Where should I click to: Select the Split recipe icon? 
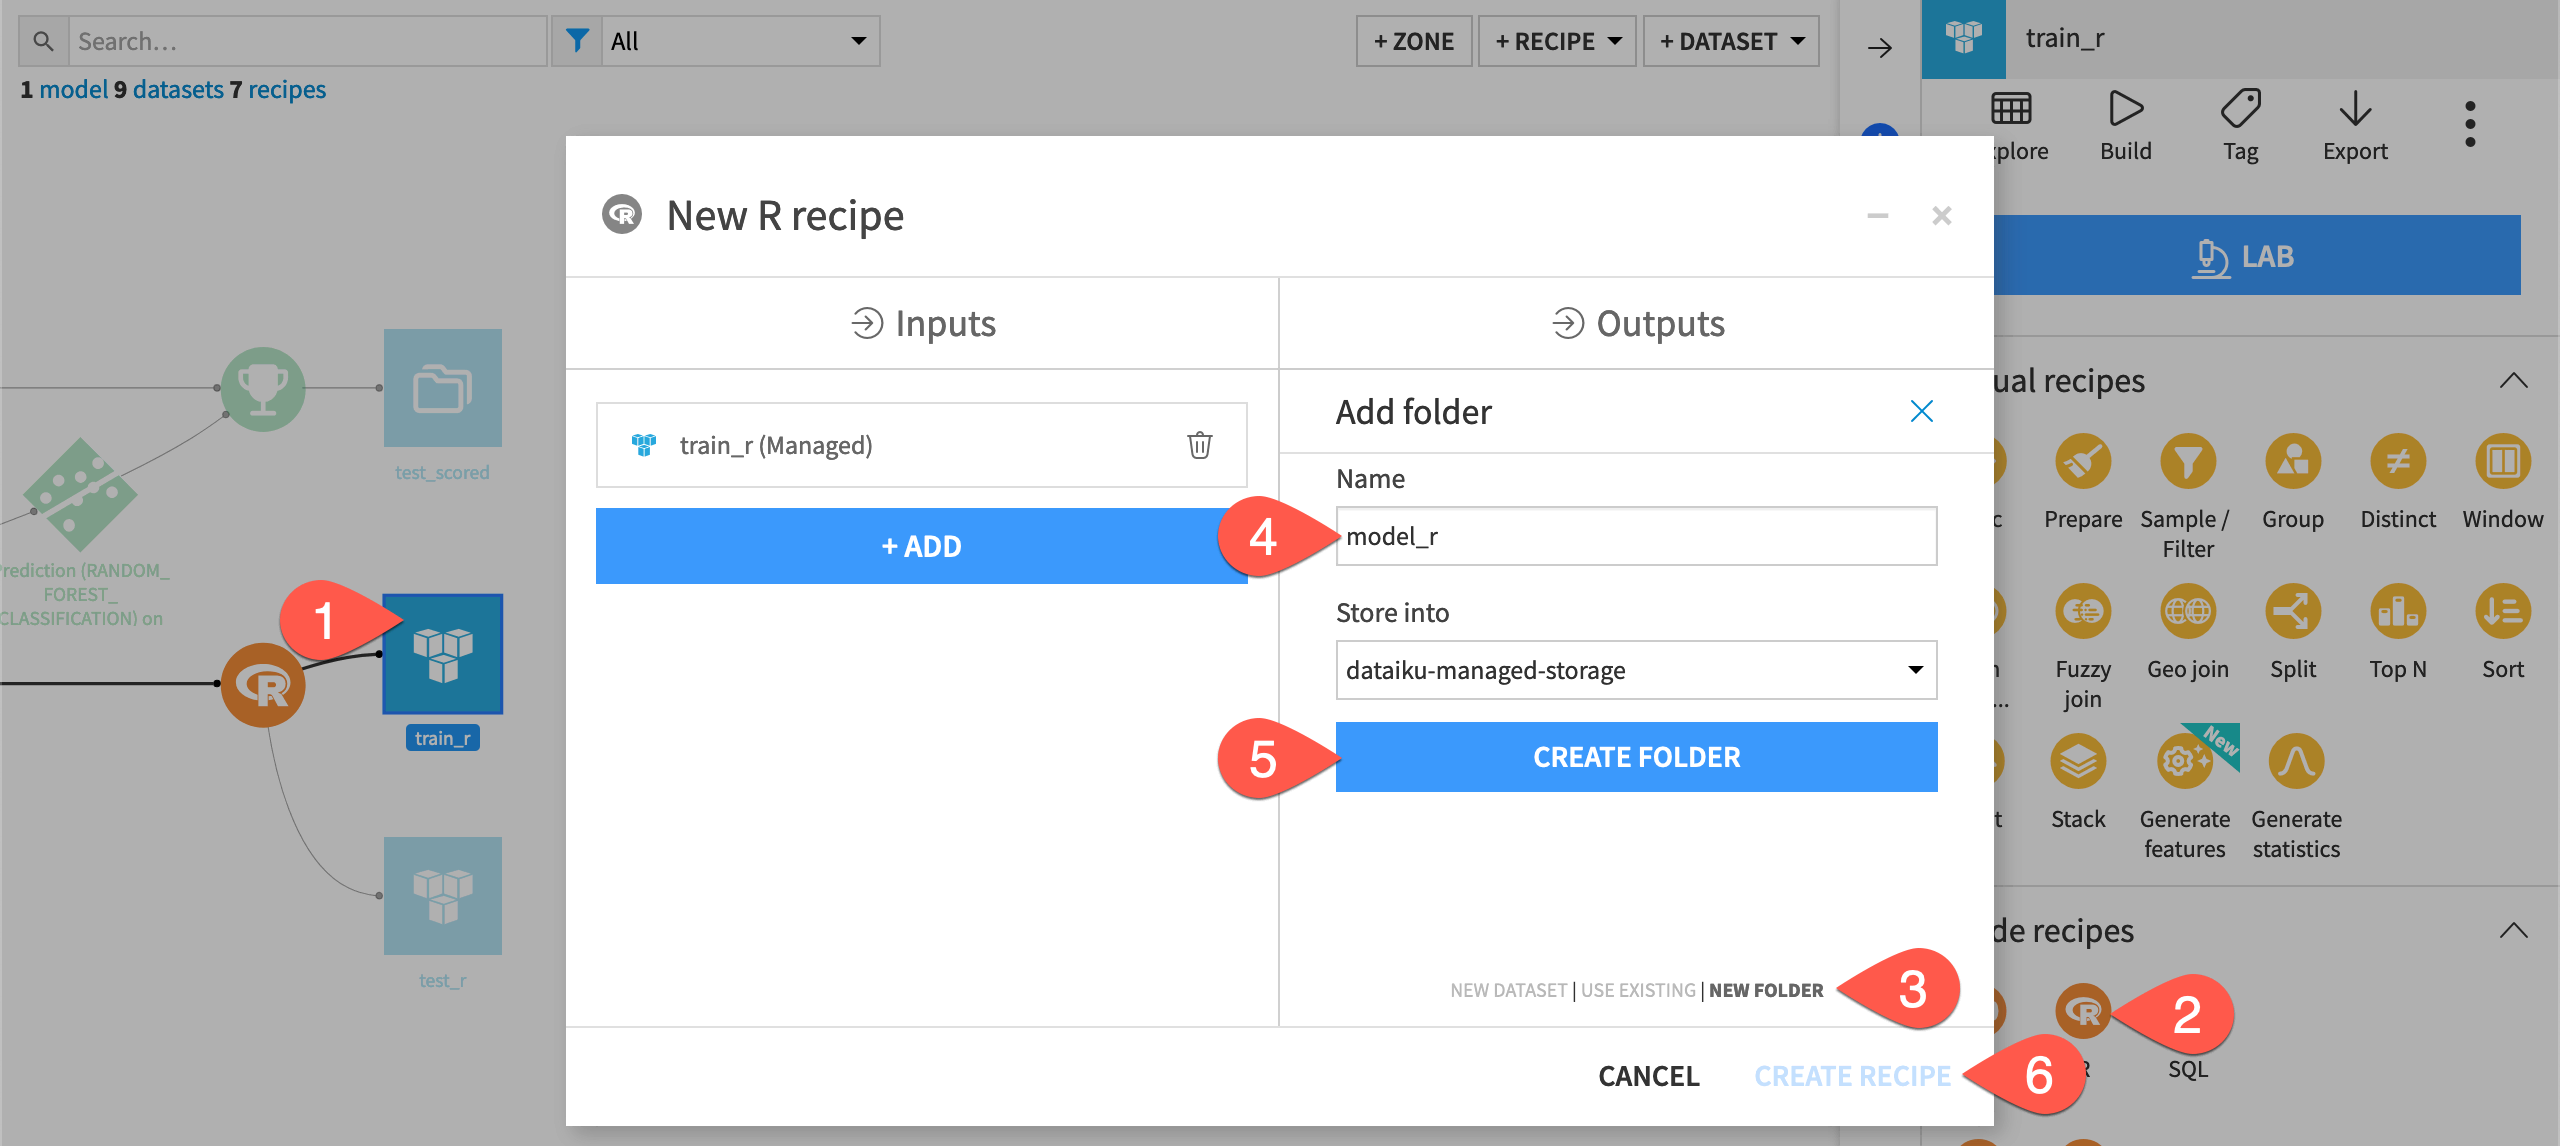point(2293,612)
